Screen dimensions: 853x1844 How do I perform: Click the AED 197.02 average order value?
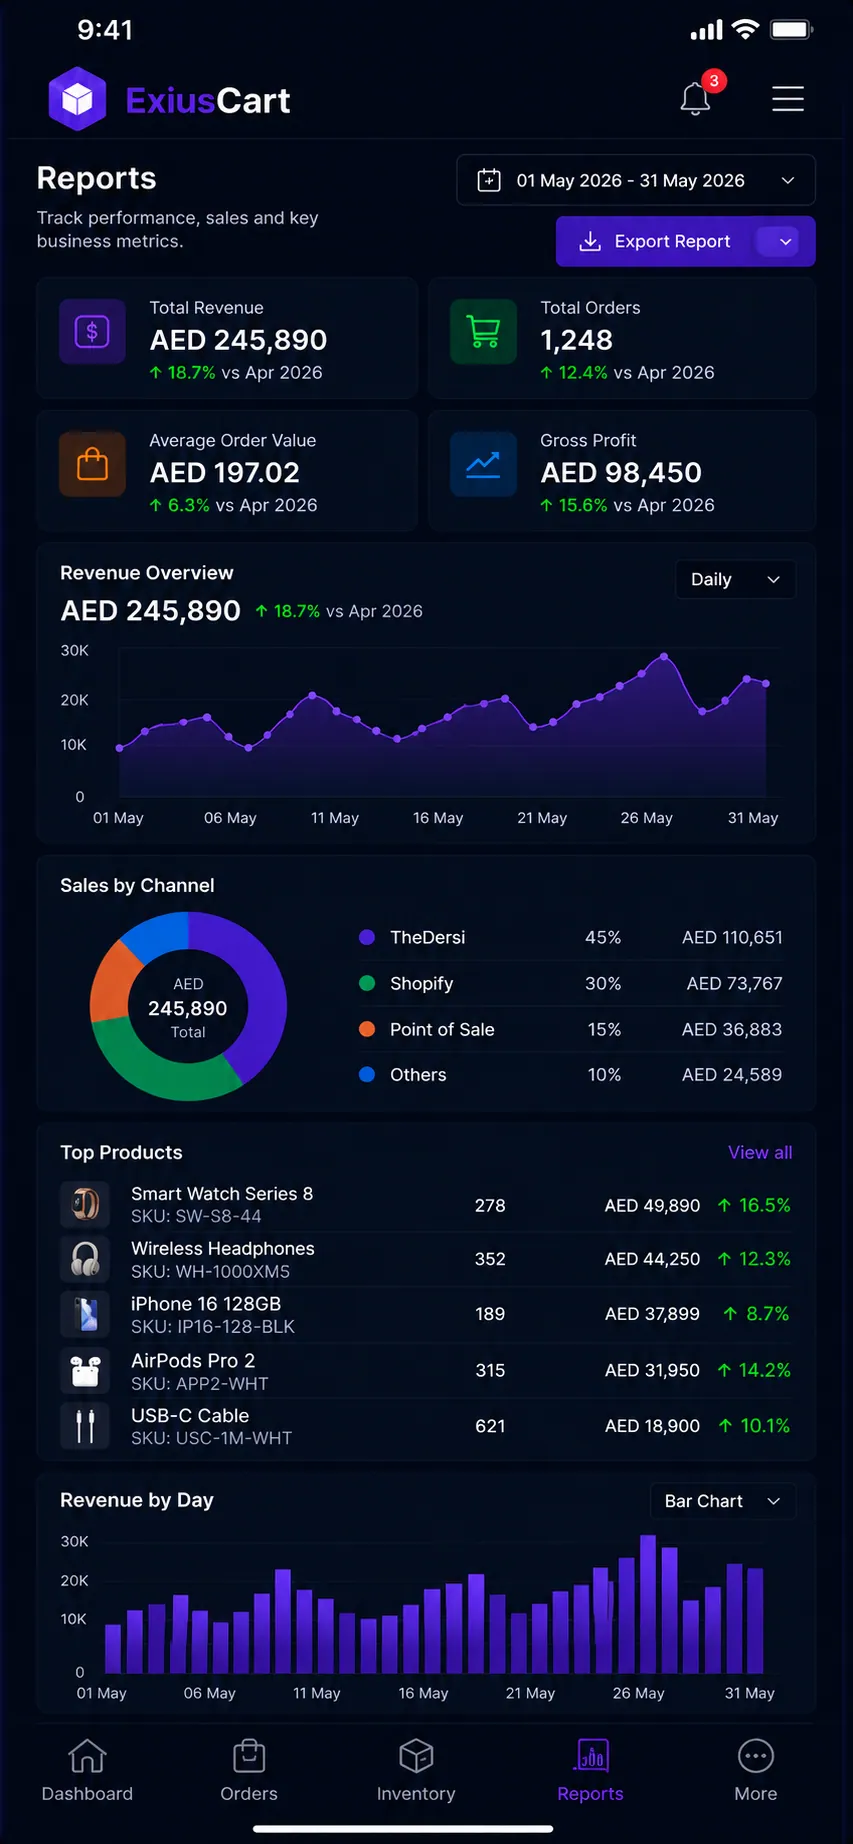coord(224,472)
